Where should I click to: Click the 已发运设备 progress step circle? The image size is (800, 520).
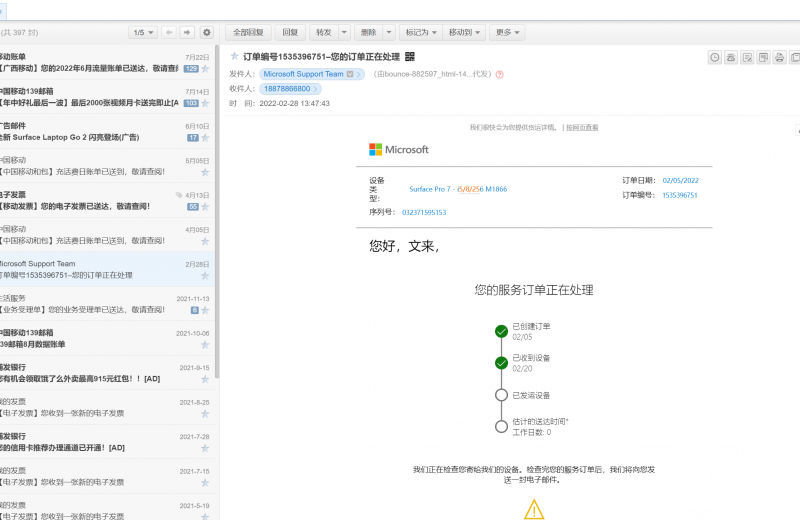pos(502,395)
